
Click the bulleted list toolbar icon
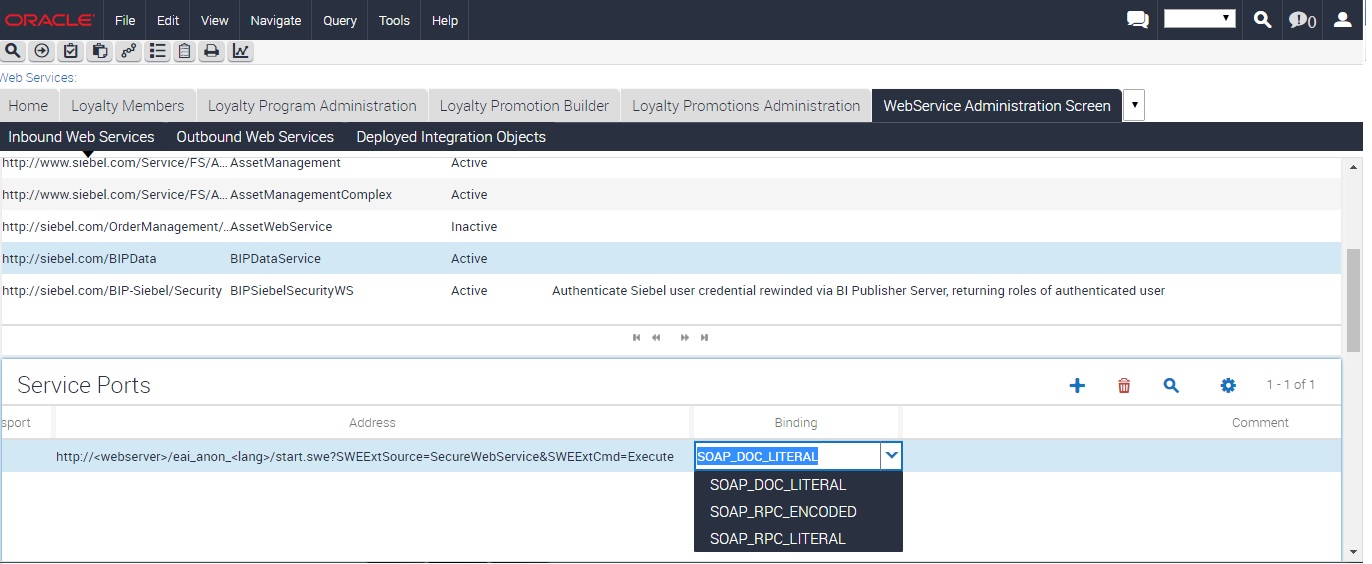(x=157, y=51)
